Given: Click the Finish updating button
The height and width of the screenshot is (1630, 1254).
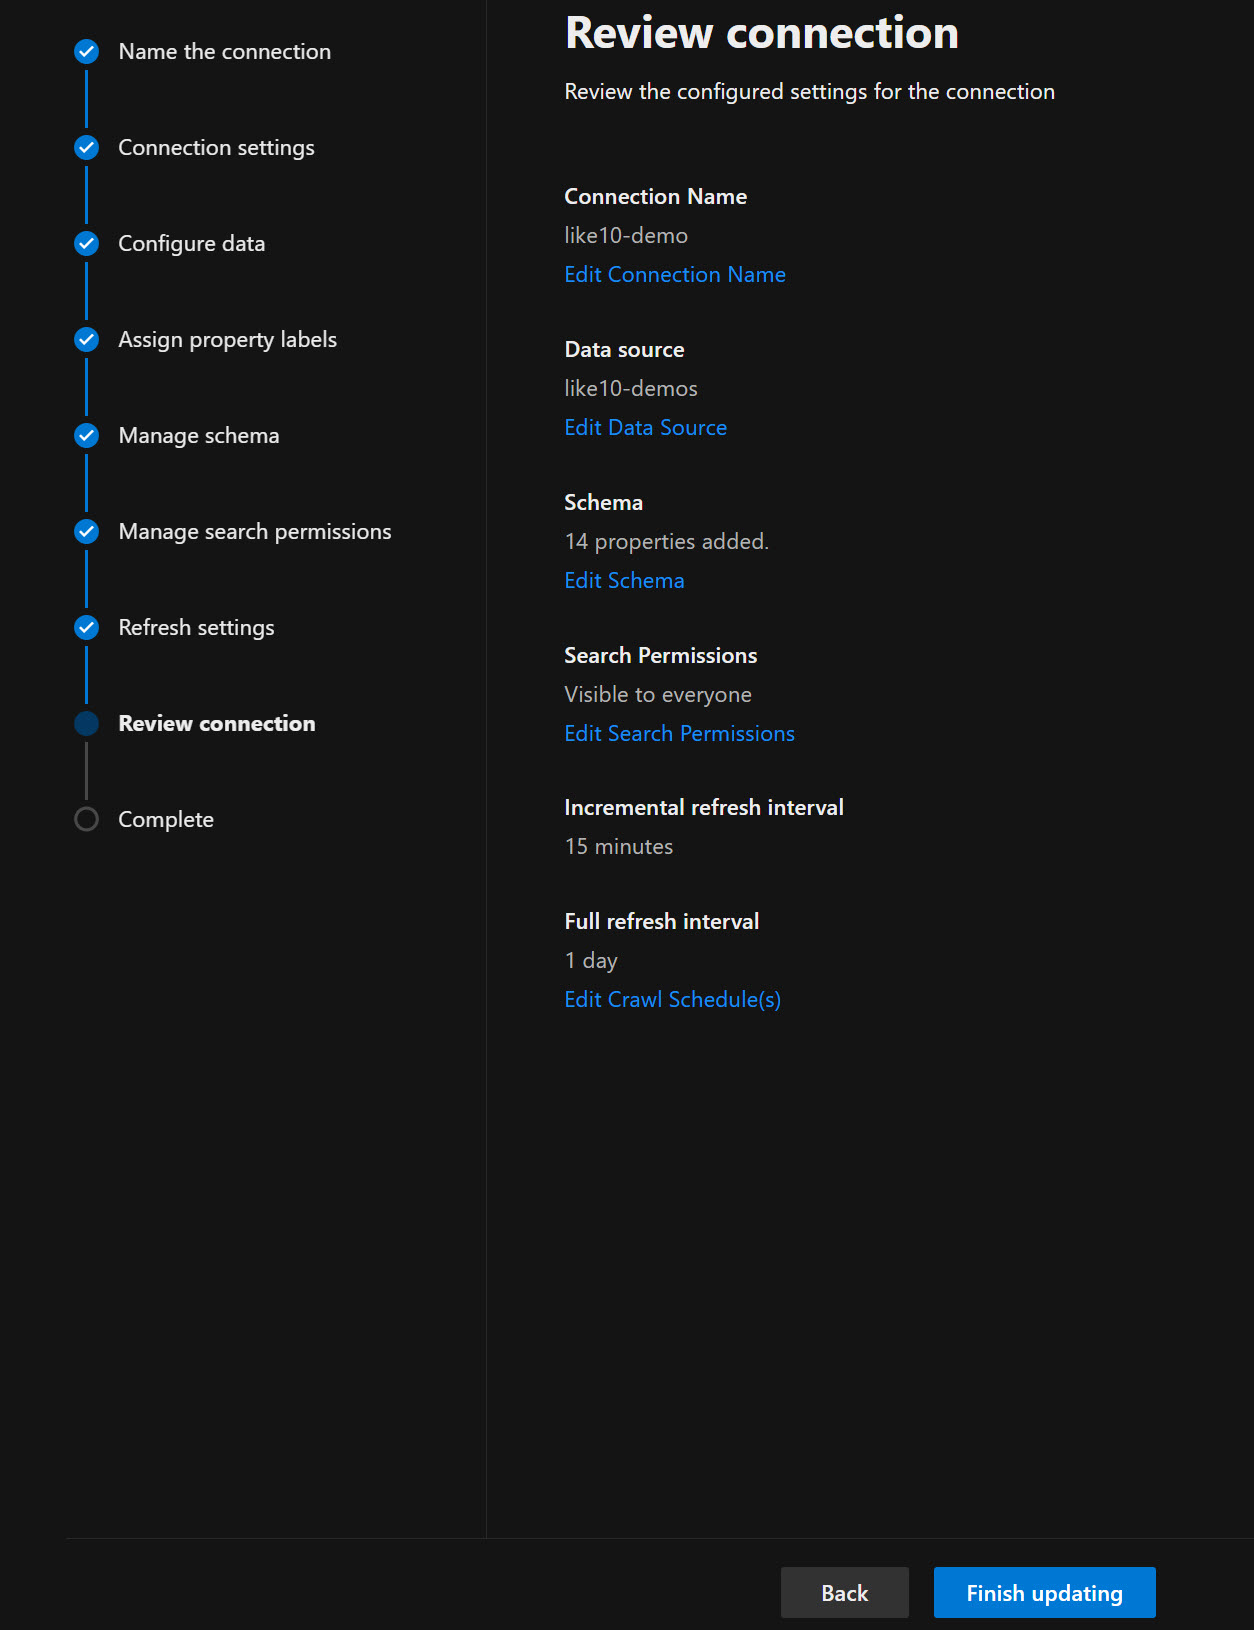Looking at the screenshot, I should coord(1044,1593).
